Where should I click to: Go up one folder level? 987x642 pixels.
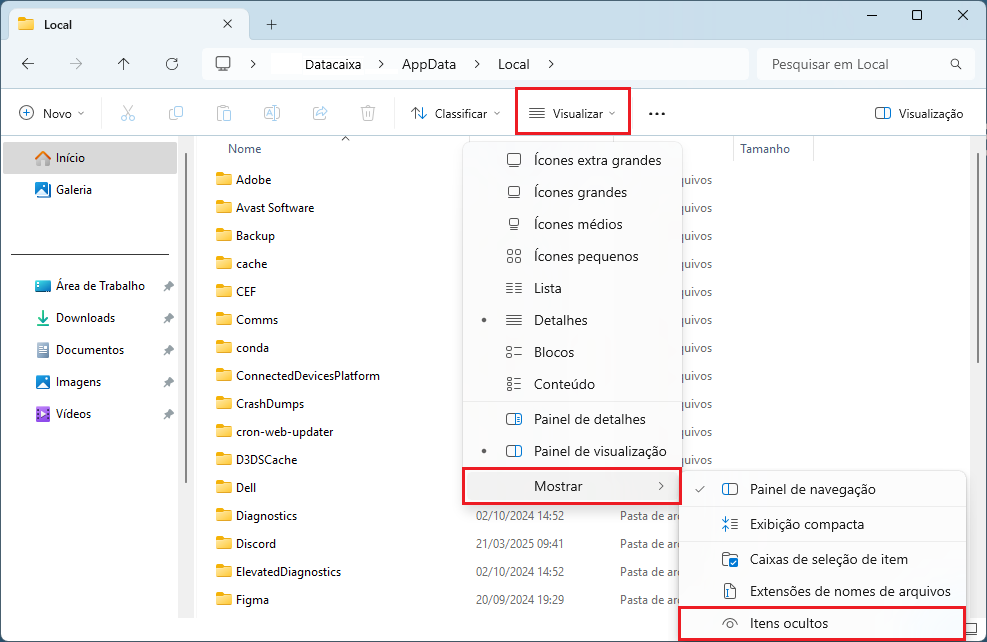124,64
